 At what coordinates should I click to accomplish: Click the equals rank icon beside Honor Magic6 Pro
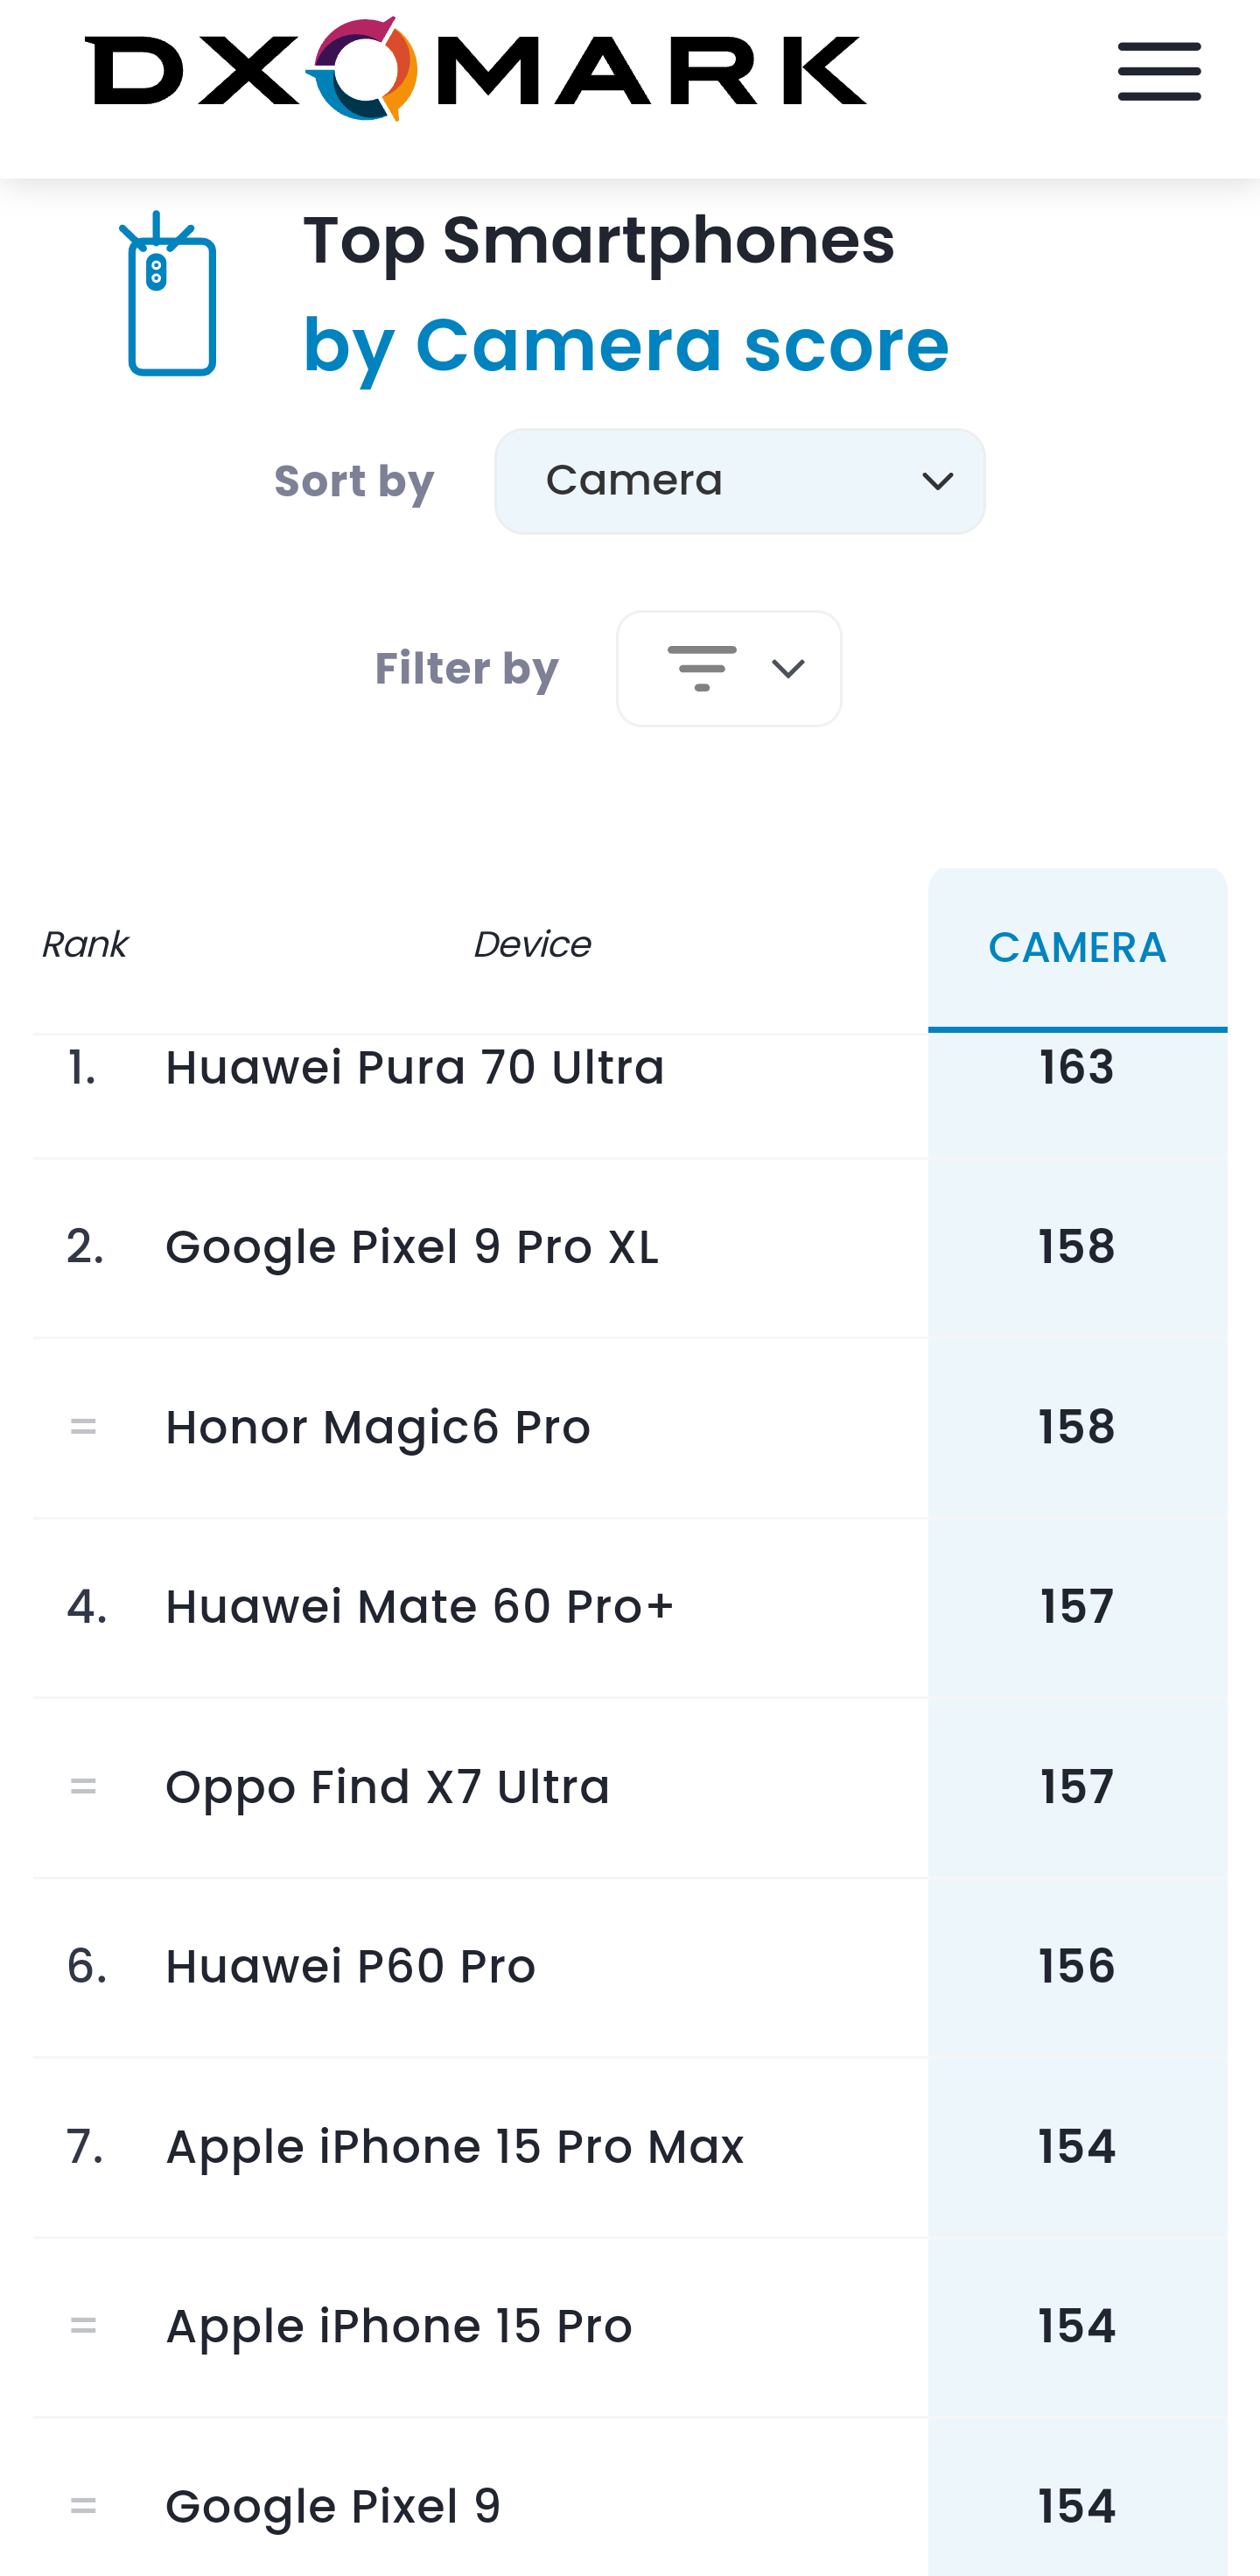point(84,1427)
